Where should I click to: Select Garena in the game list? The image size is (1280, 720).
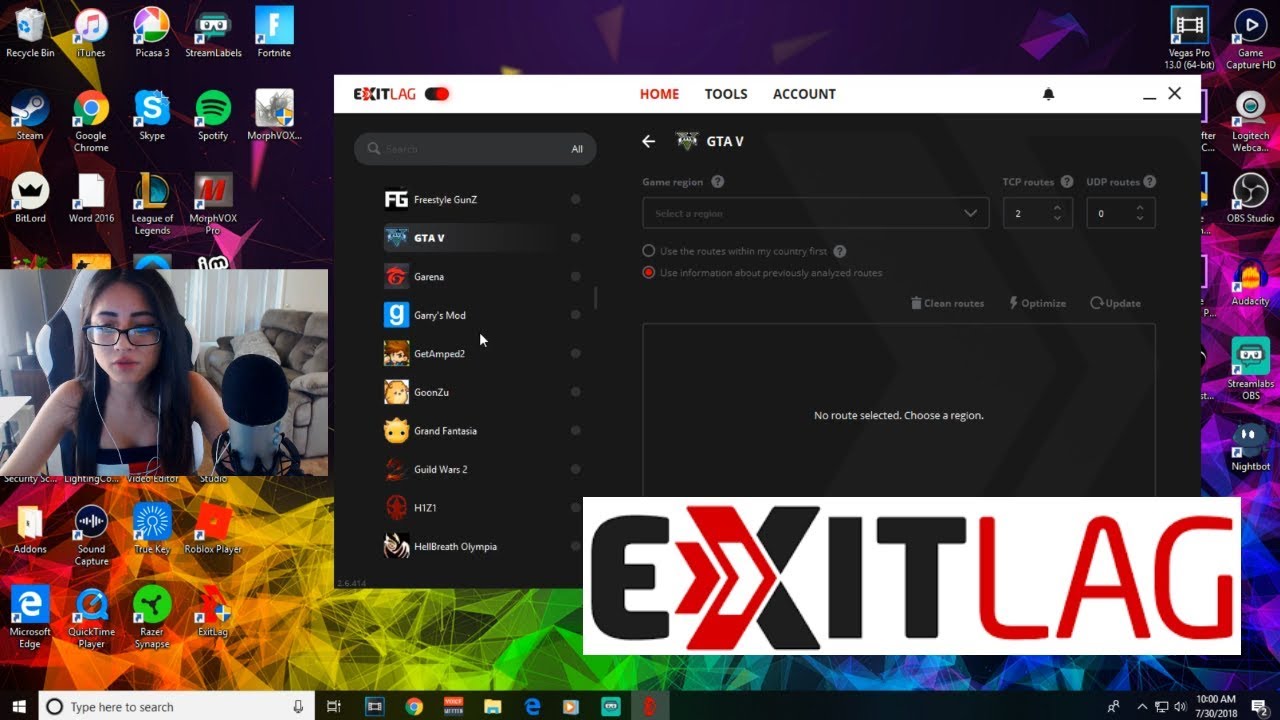(482, 277)
